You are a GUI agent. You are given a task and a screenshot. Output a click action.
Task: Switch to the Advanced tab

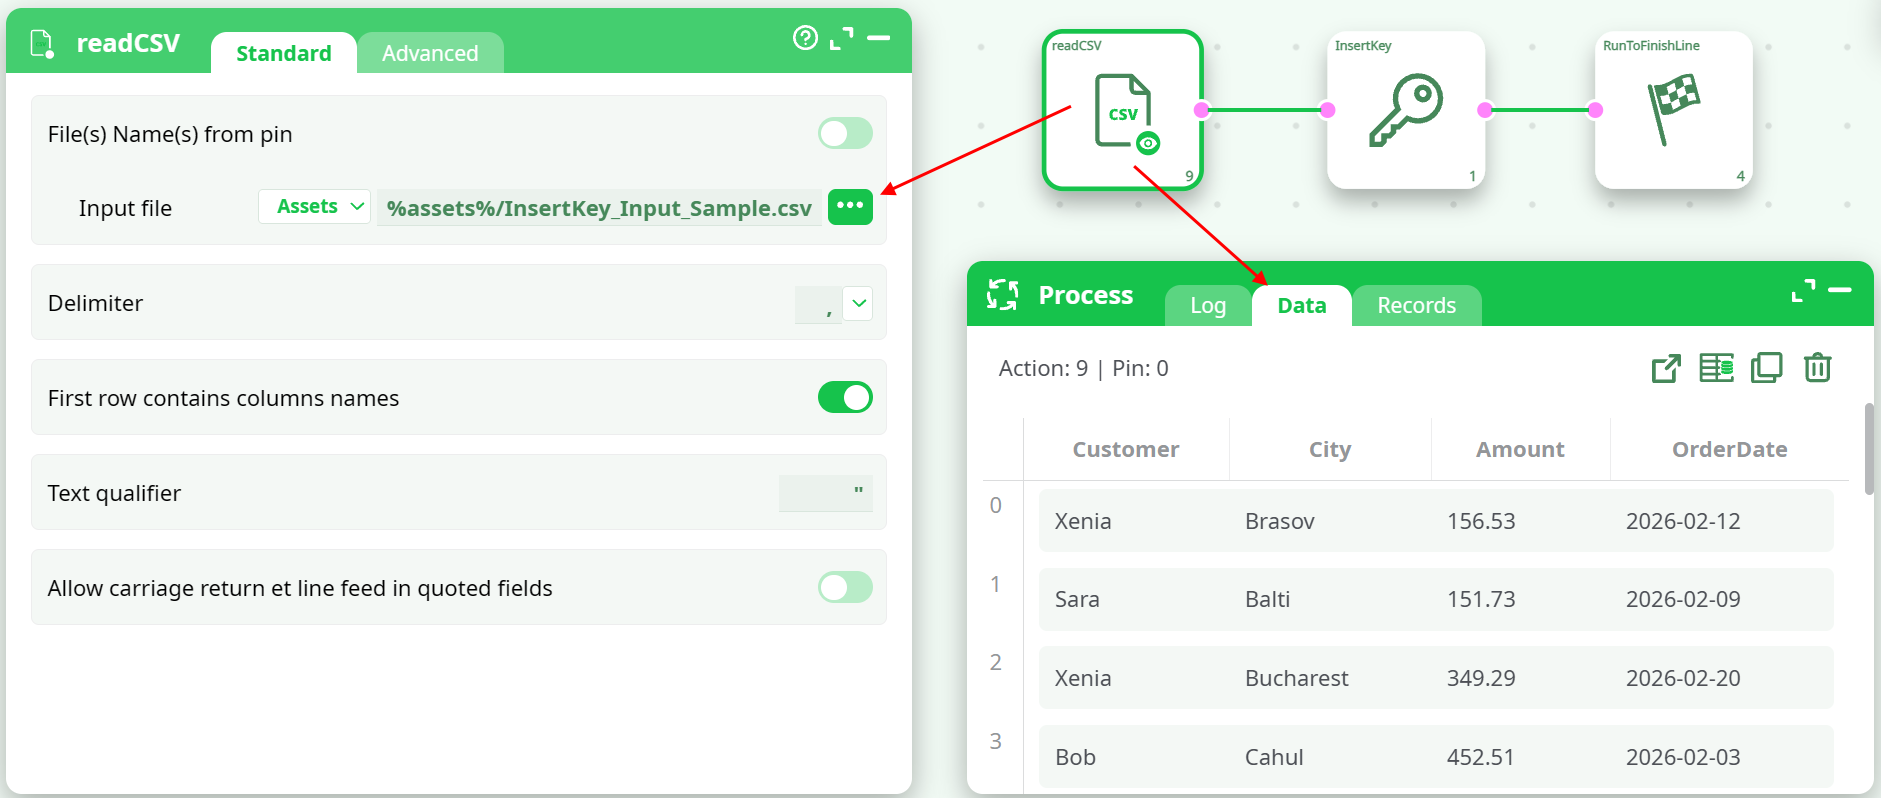tap(430, 53)
